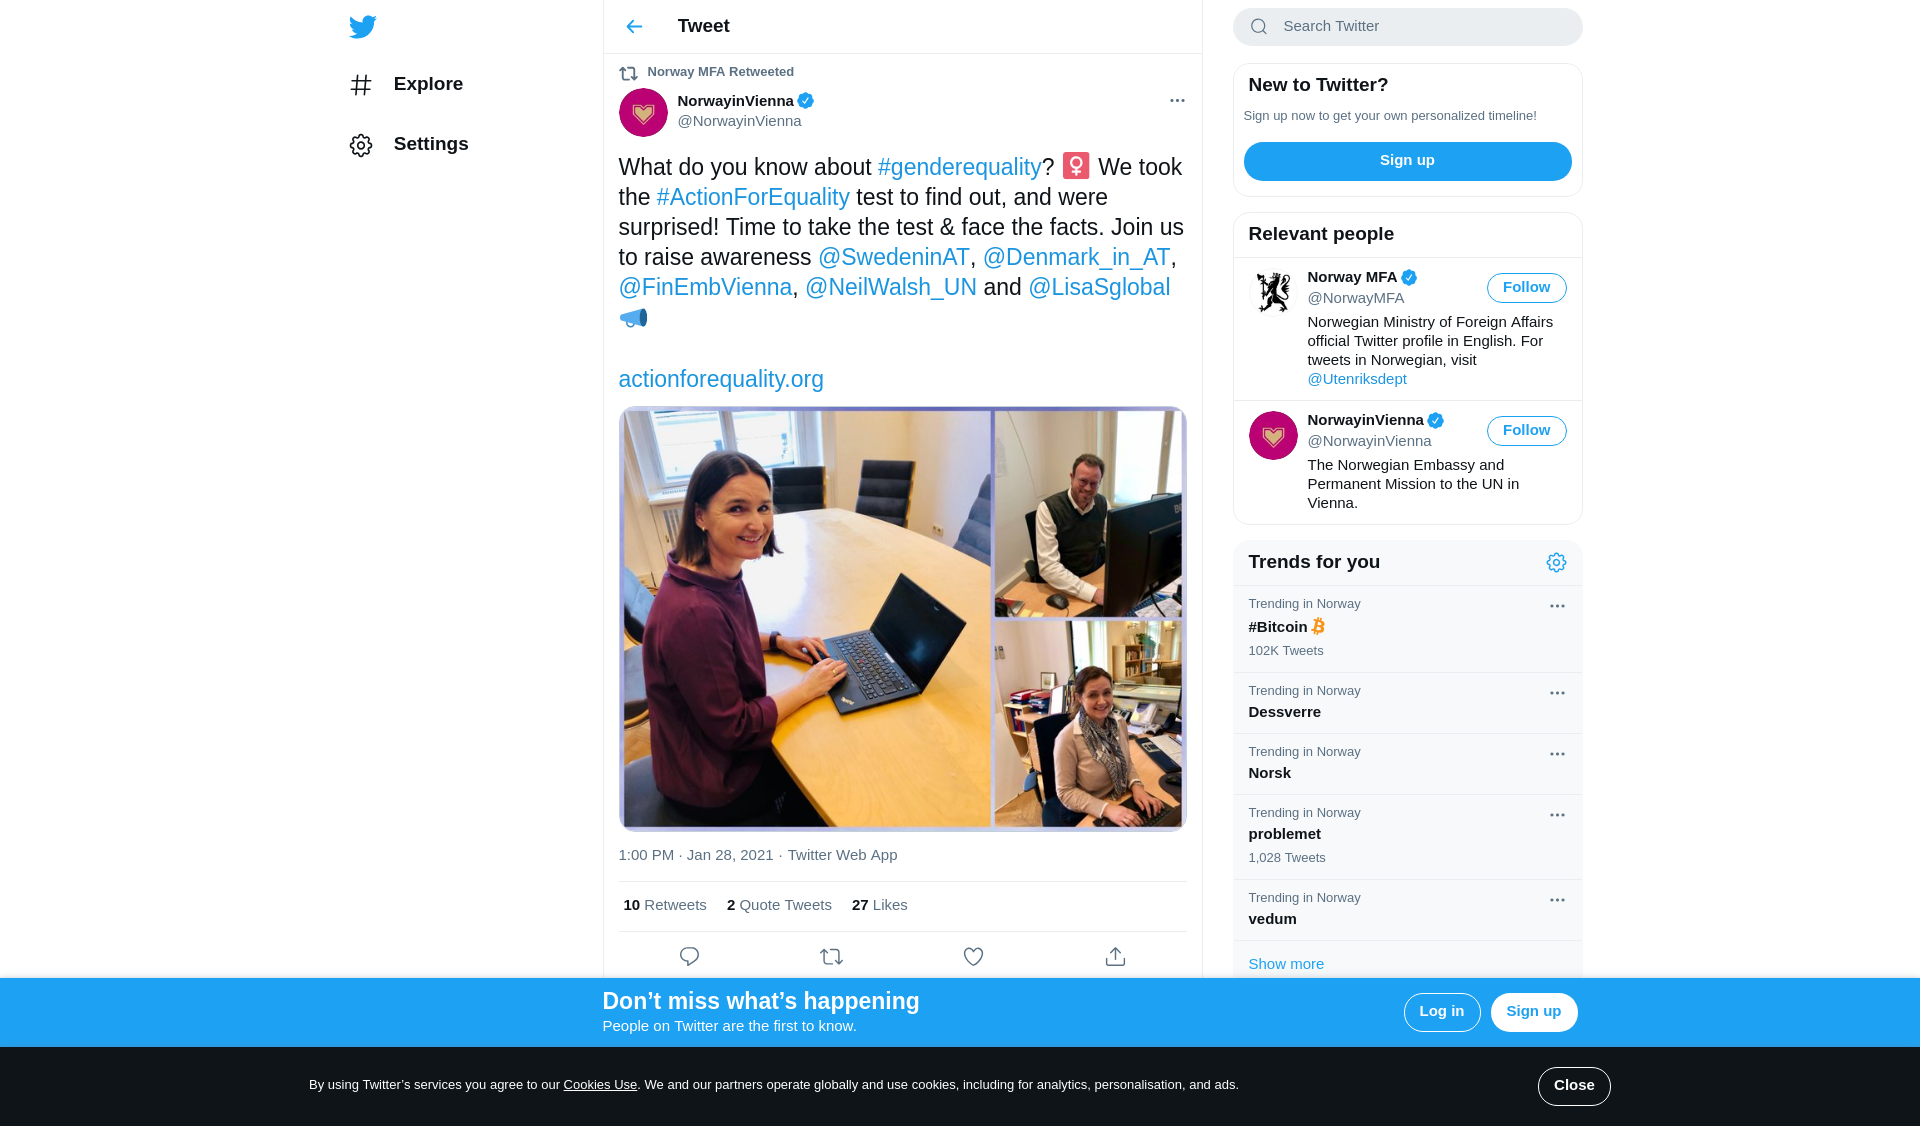Follow the Norway MFA account

click(1526, 288)
